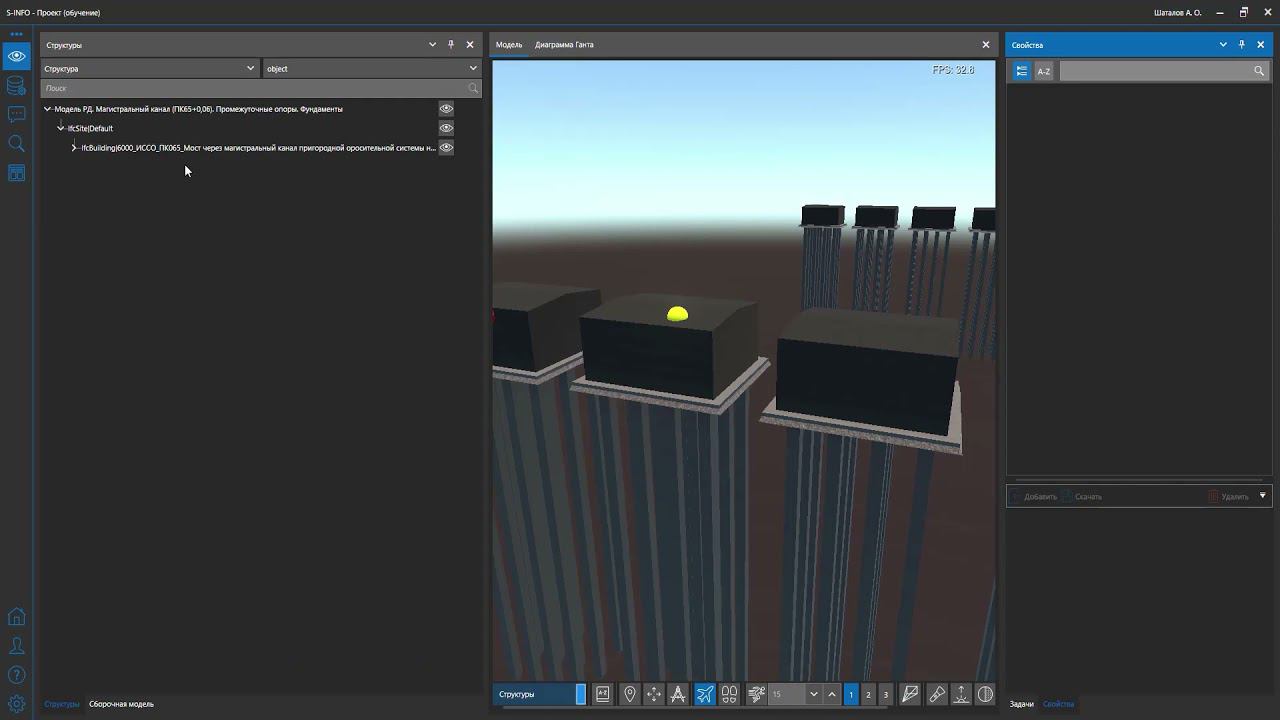1280x720 pixels.
Task: Open the Свойства panel options chevron
Action: 1223,44
